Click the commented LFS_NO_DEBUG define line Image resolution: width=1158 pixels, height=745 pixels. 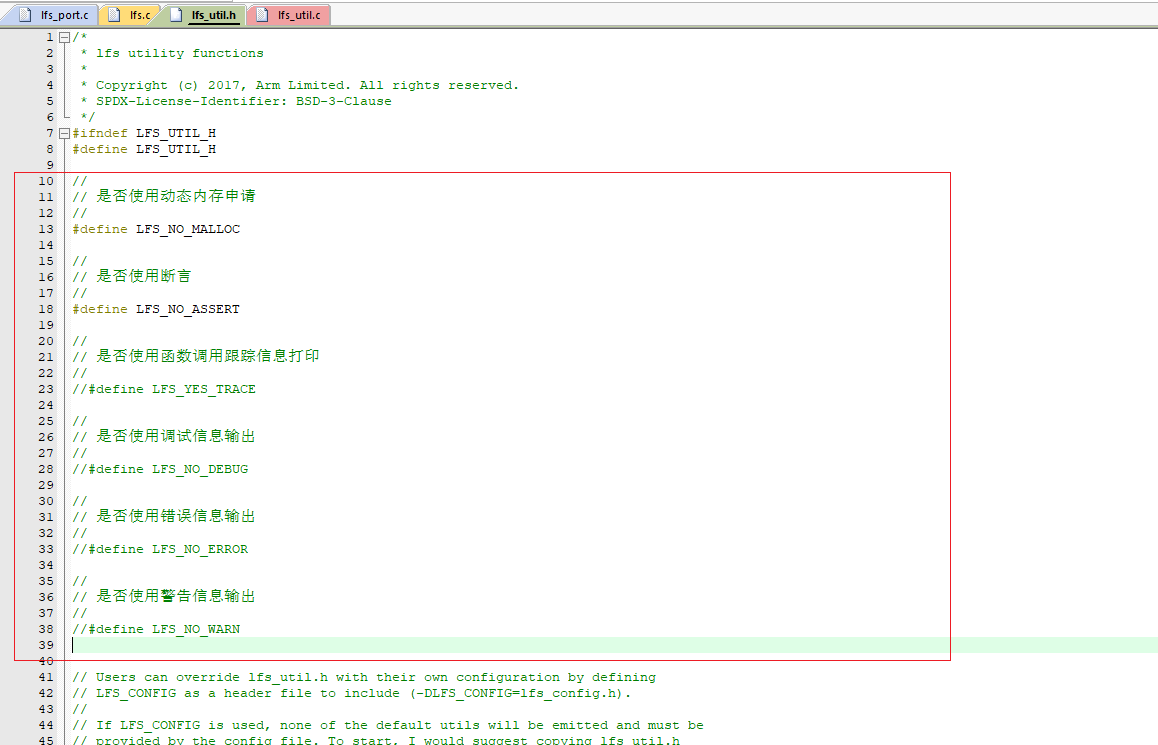(160, 469)
